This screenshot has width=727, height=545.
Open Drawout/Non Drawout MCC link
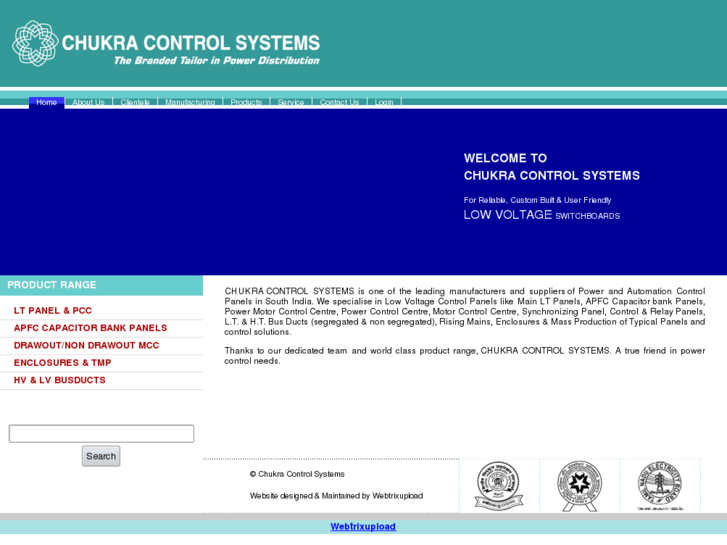coord(86,346)
